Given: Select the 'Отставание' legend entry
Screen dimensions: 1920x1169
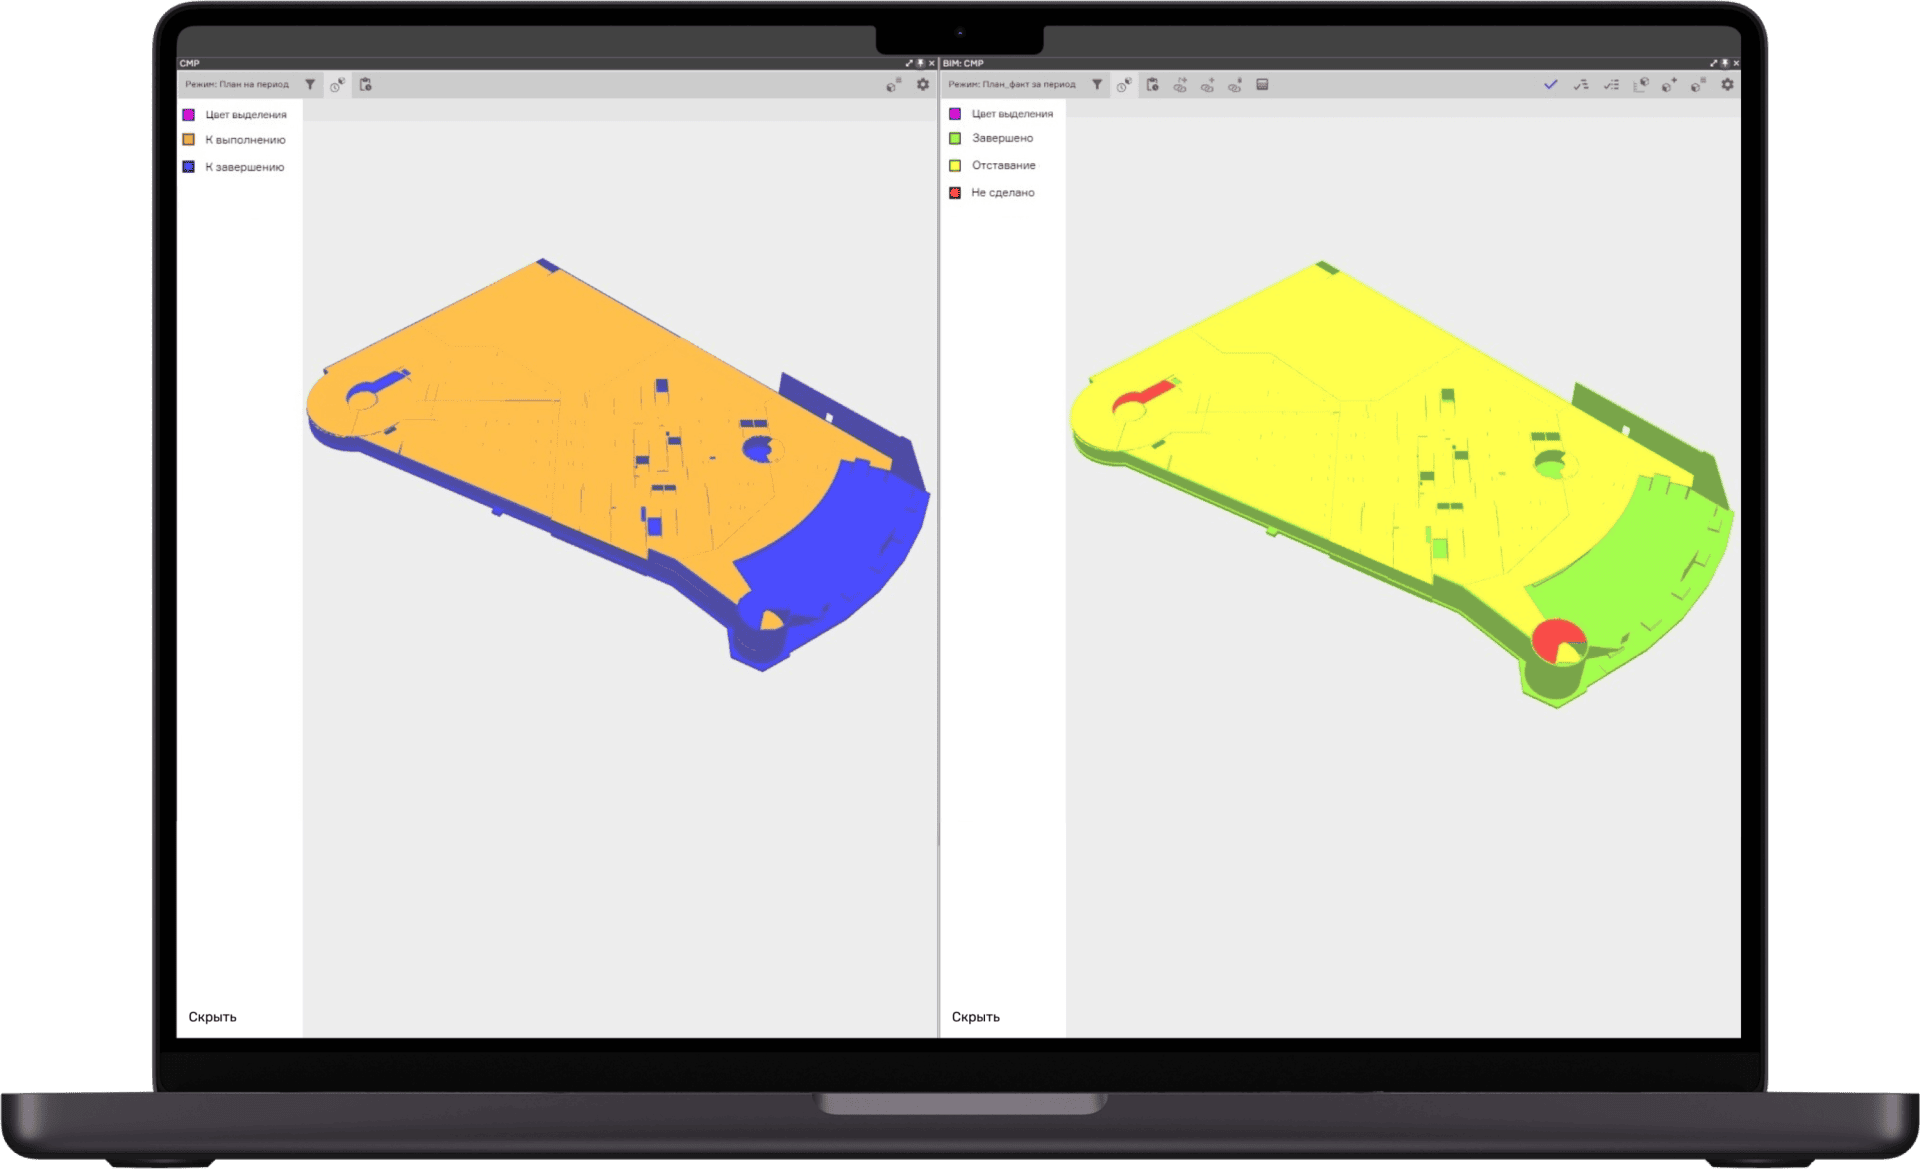Looking at the screenshot, I should [x=1003, y=166].
